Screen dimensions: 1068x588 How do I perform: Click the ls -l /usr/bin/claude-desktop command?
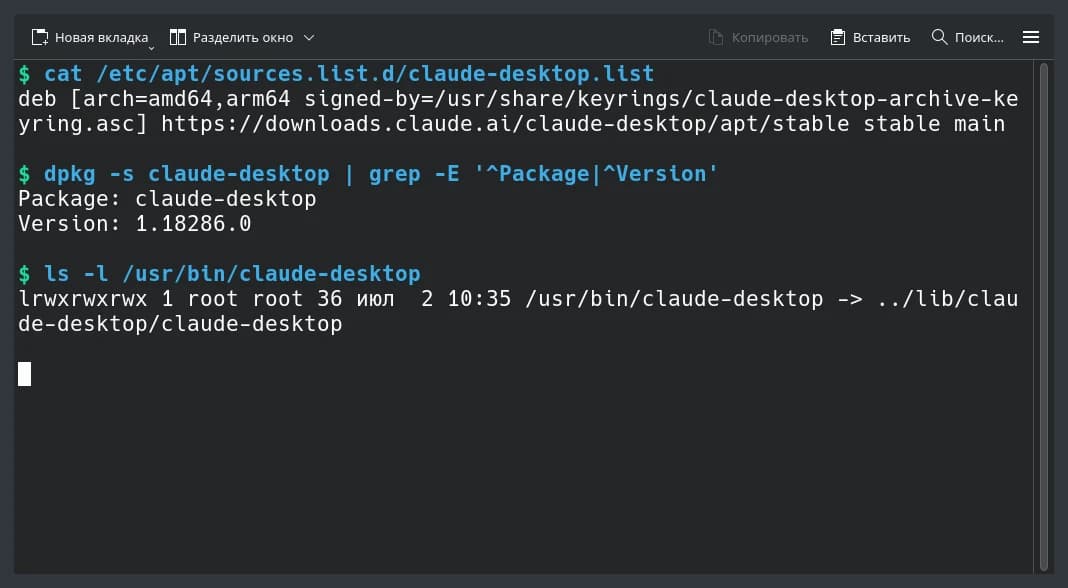232,274
